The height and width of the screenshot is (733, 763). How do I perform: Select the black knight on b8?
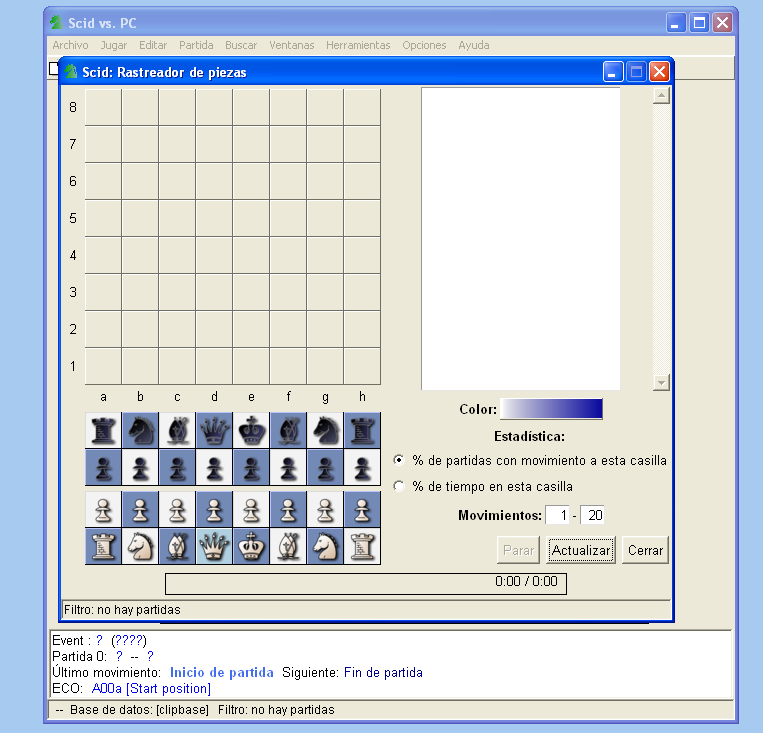point(140,430)
